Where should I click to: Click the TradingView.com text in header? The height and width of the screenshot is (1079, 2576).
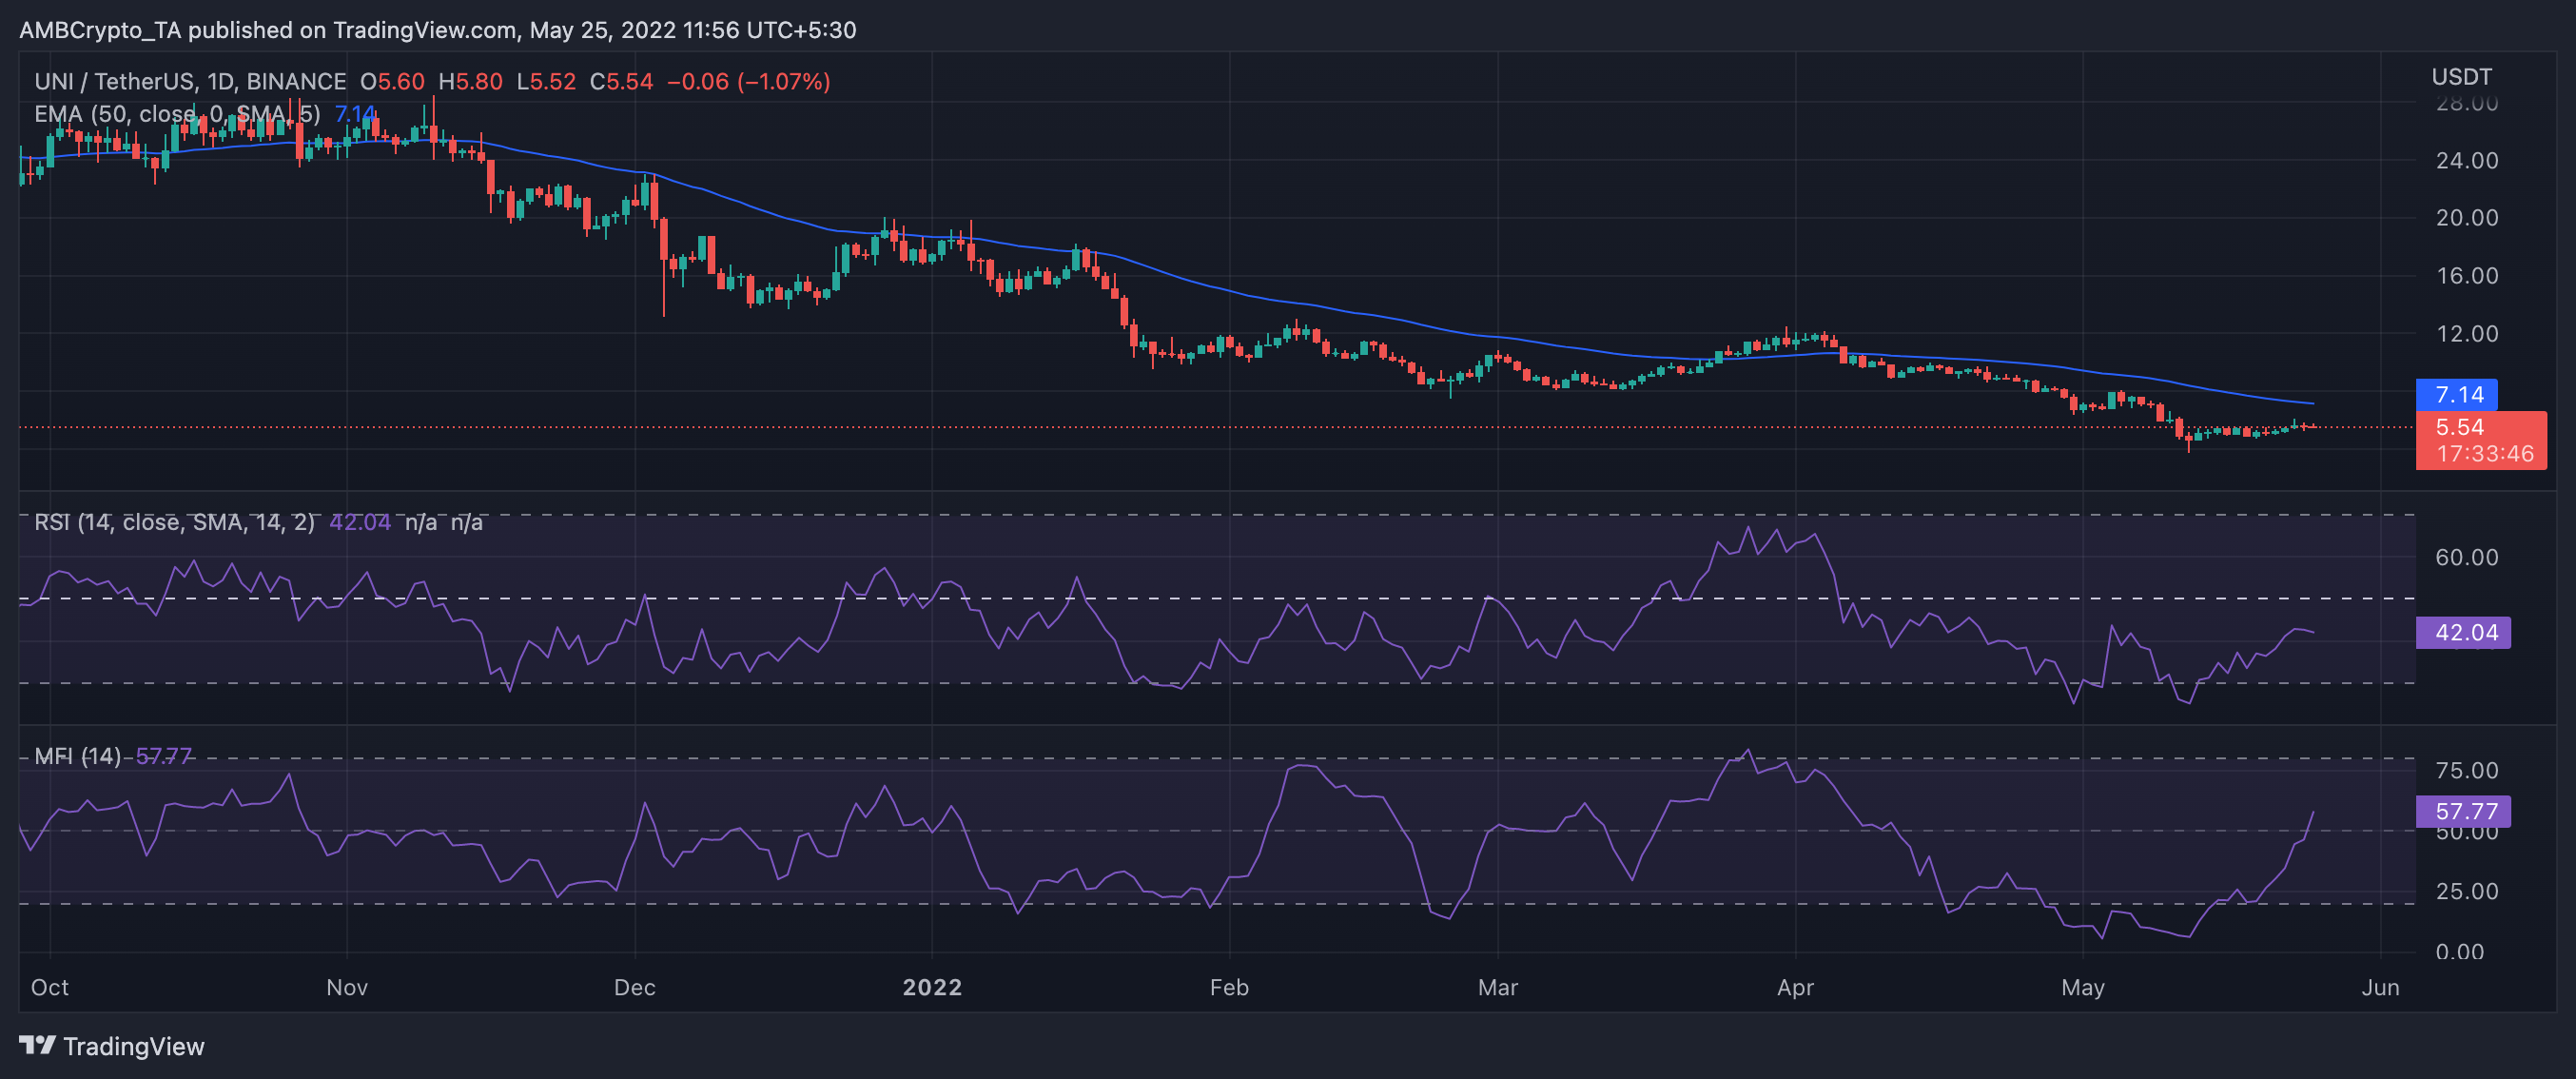pos(424,30)
